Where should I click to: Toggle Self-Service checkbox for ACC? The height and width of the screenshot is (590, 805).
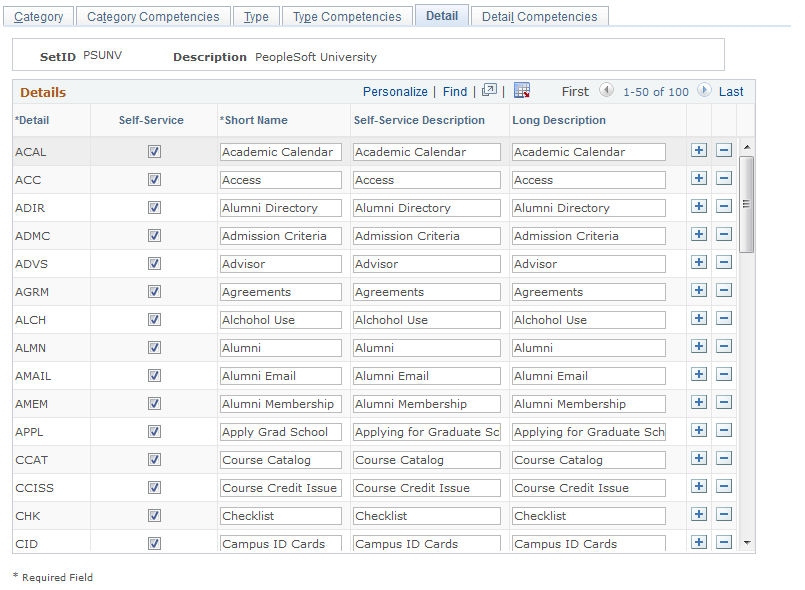pos(155,180)
